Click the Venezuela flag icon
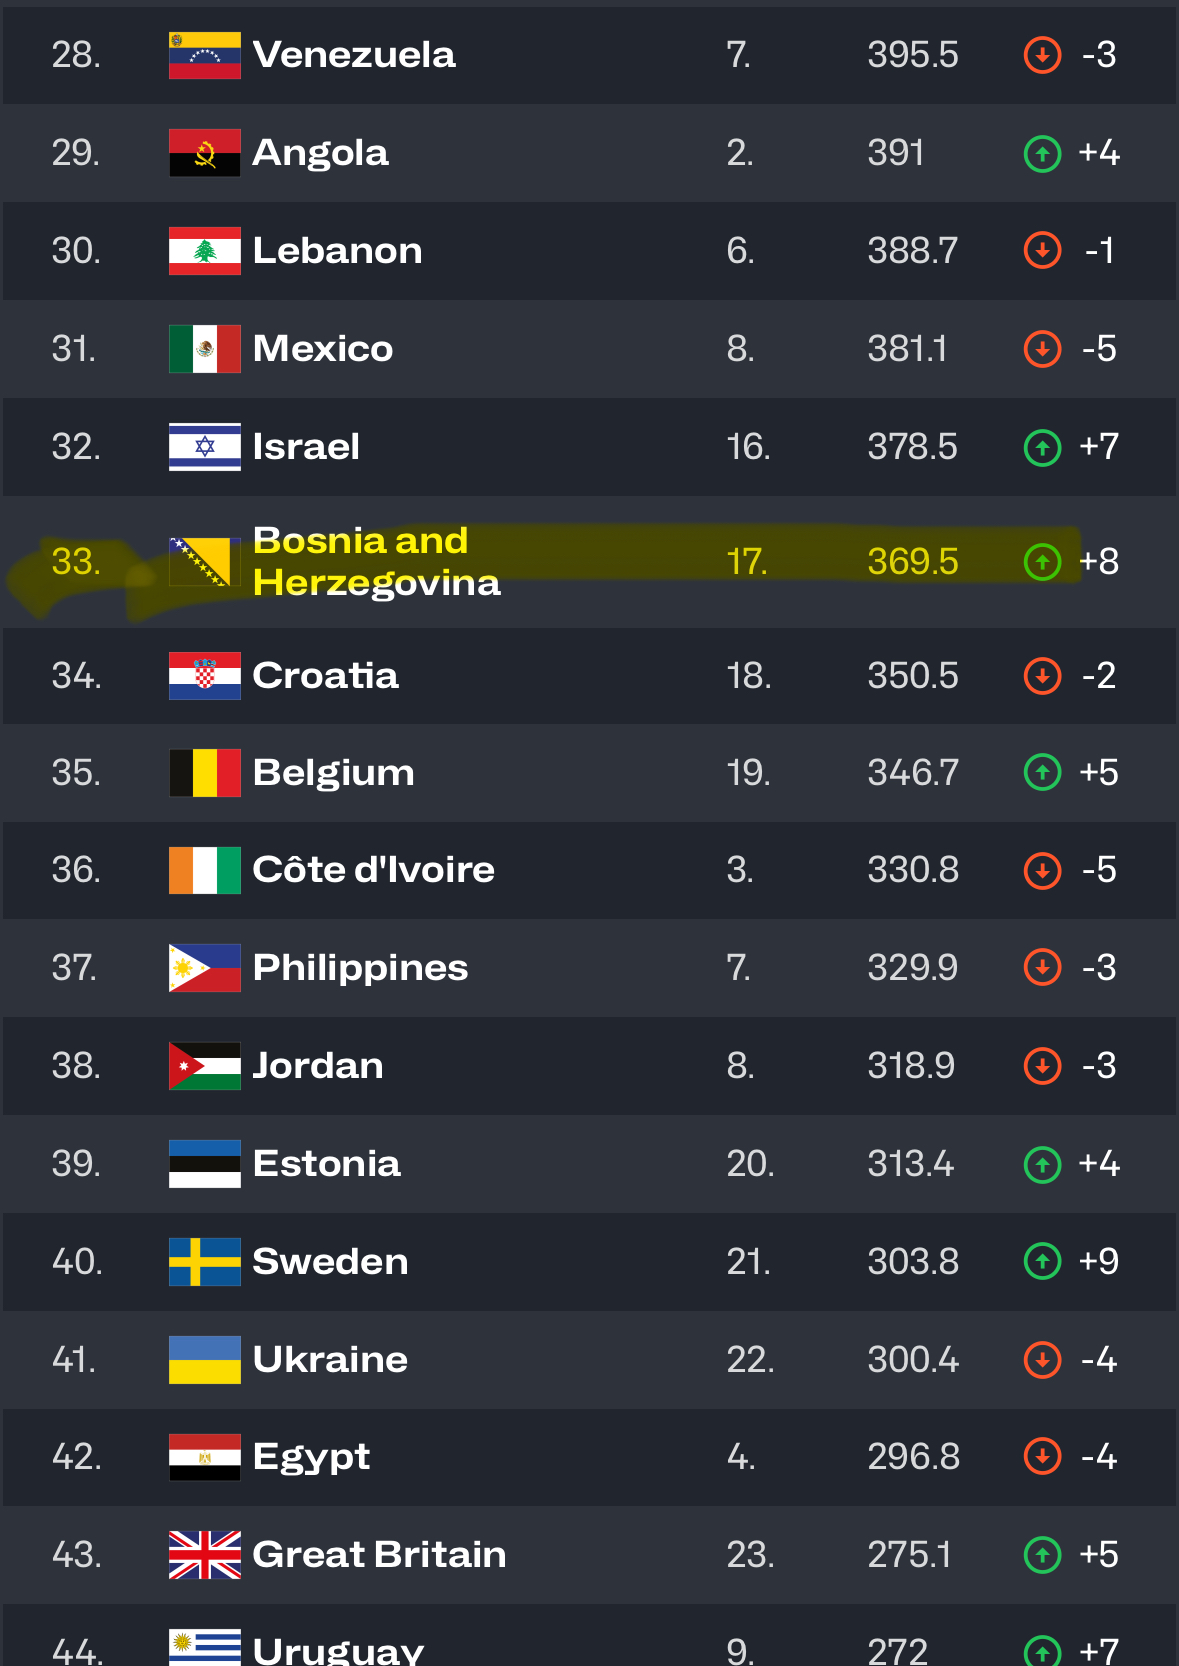 (x=205, y=55)
